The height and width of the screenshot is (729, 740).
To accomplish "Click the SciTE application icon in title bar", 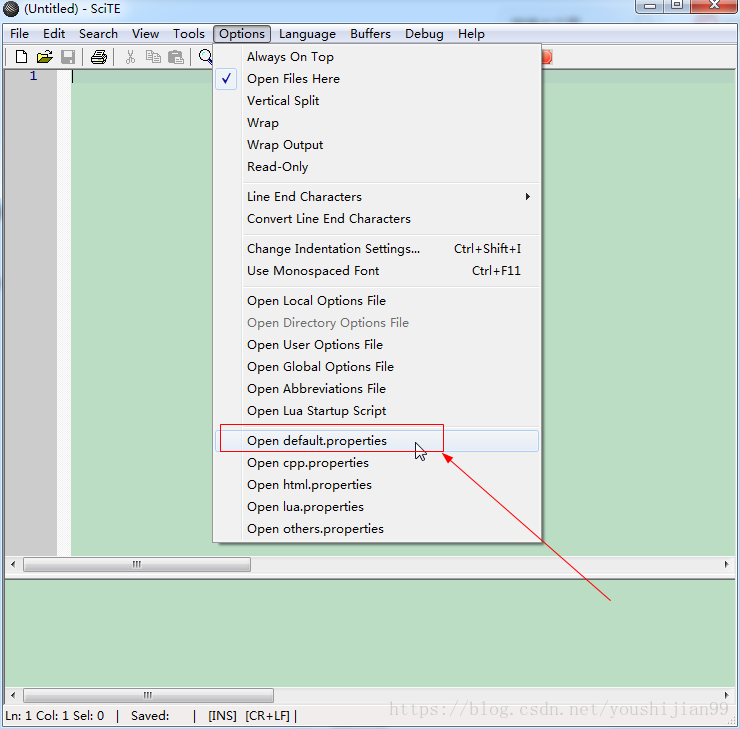I will coord(10,8).
